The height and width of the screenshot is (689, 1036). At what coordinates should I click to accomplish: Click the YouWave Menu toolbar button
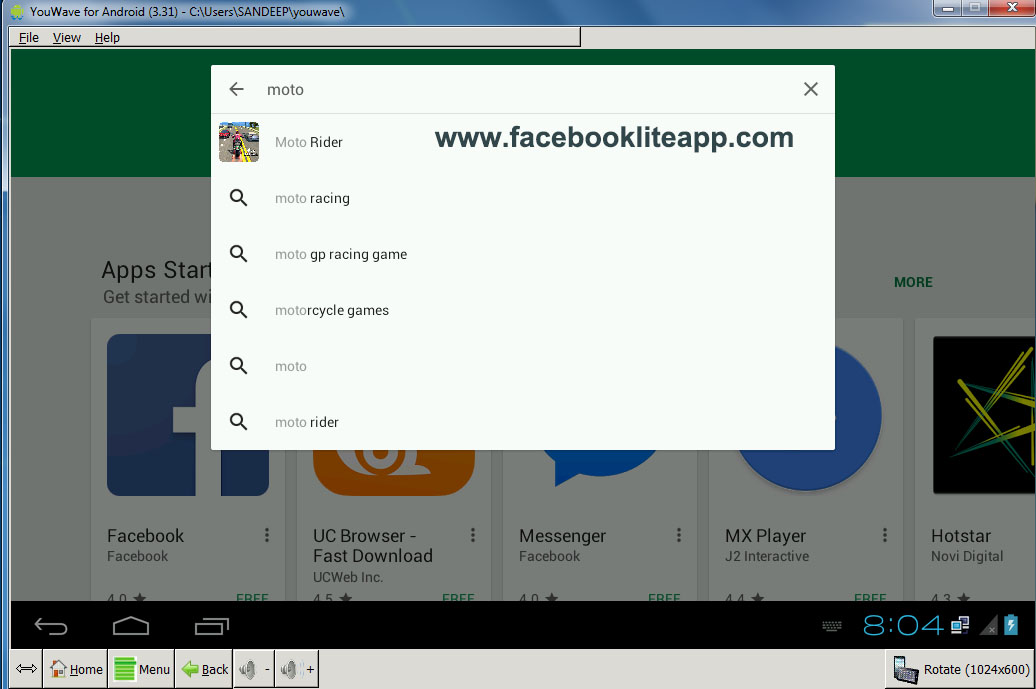(x=142, y=669)
